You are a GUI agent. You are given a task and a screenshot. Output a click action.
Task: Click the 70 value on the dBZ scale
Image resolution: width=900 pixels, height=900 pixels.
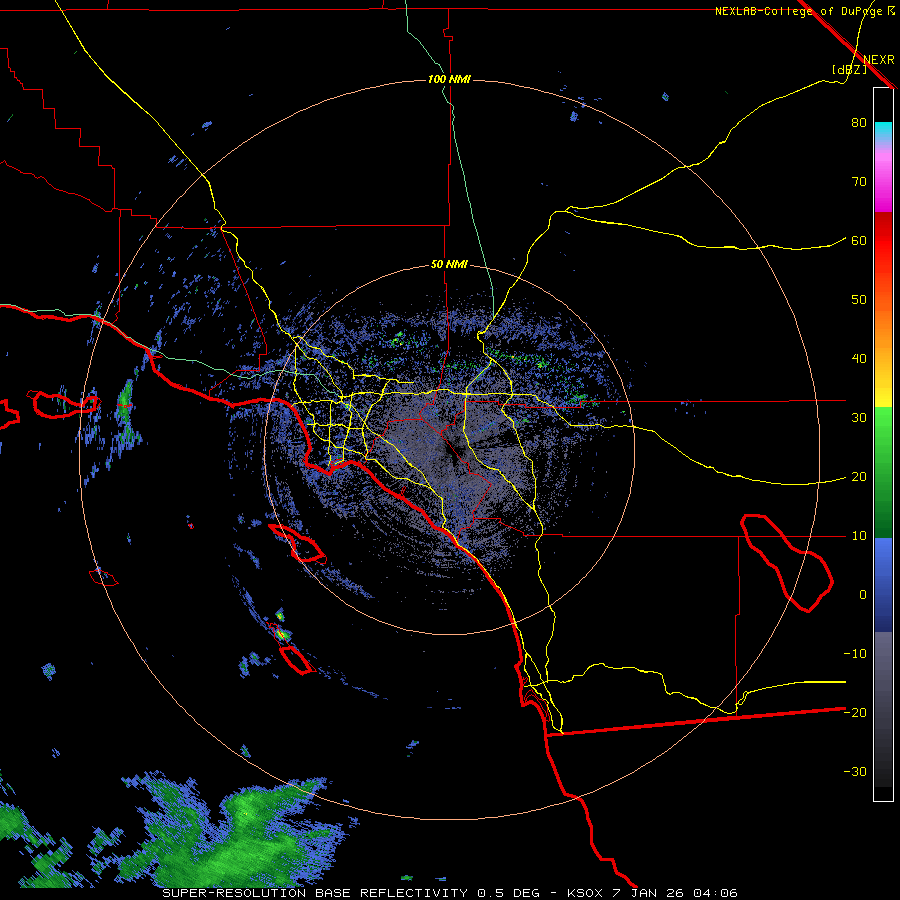click(x=859, y=182)
